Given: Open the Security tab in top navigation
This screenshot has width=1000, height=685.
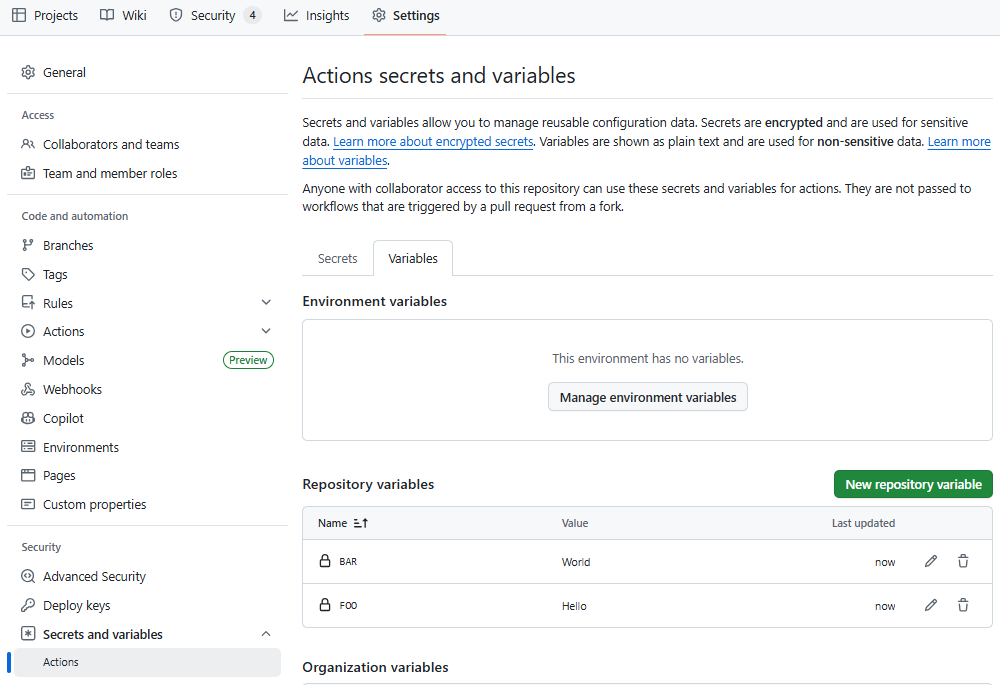Looking at the screenshot, I should click(213, 16).
